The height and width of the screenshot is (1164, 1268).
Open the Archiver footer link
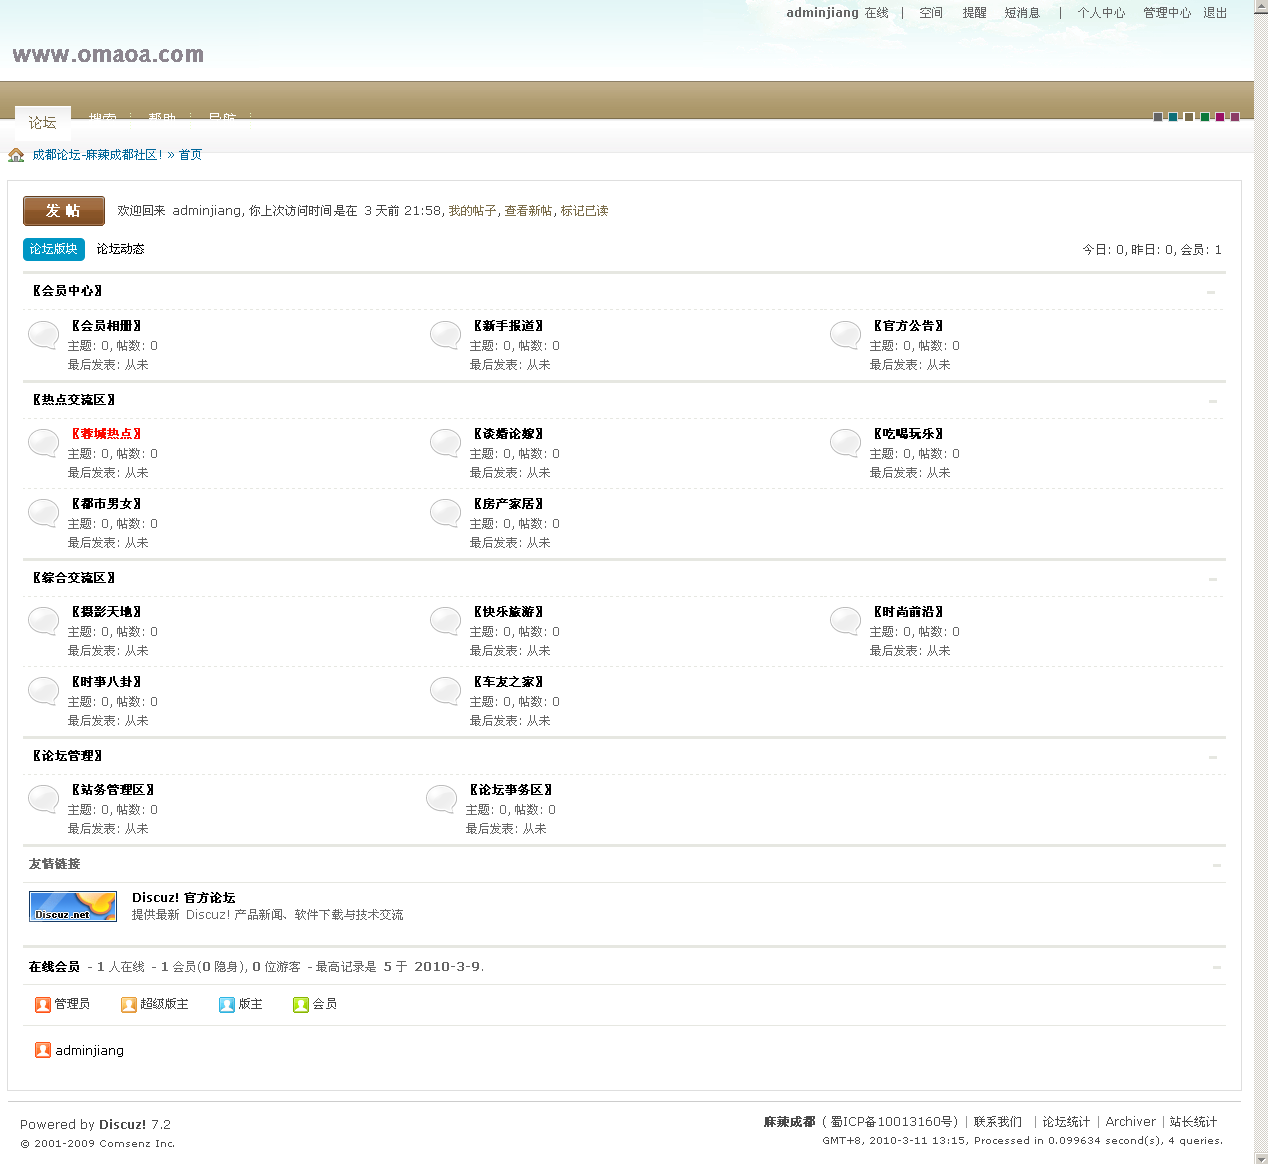pos(1130,1122)
